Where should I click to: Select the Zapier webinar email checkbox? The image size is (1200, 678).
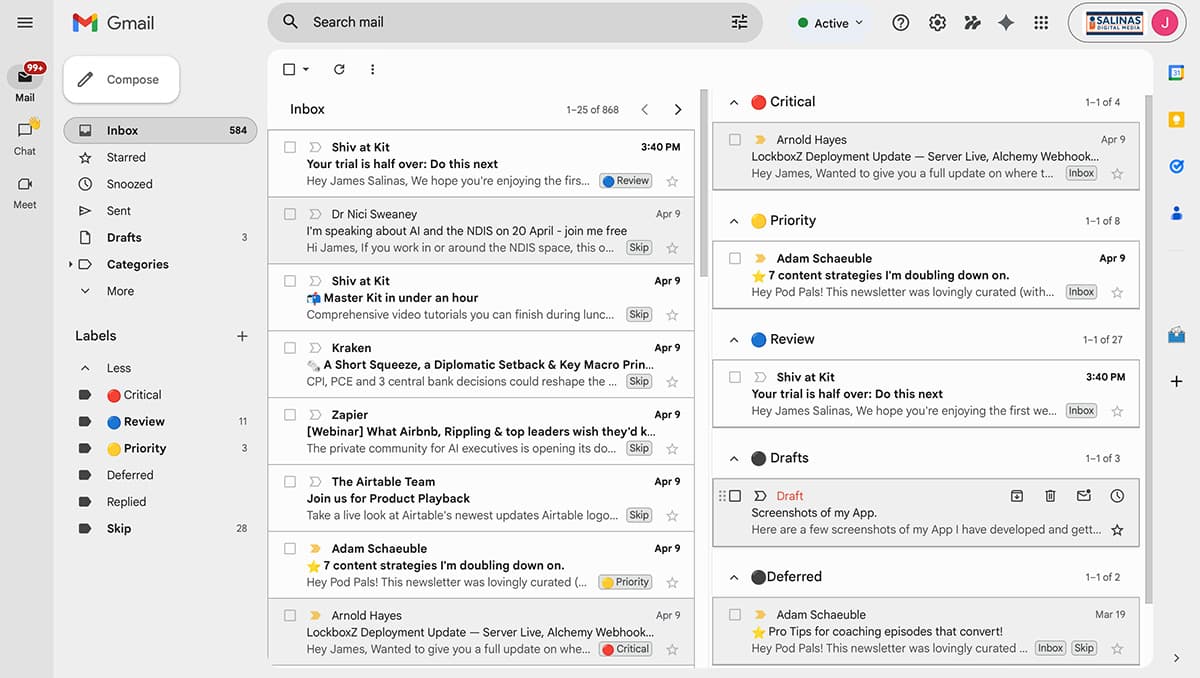point(290,415)
